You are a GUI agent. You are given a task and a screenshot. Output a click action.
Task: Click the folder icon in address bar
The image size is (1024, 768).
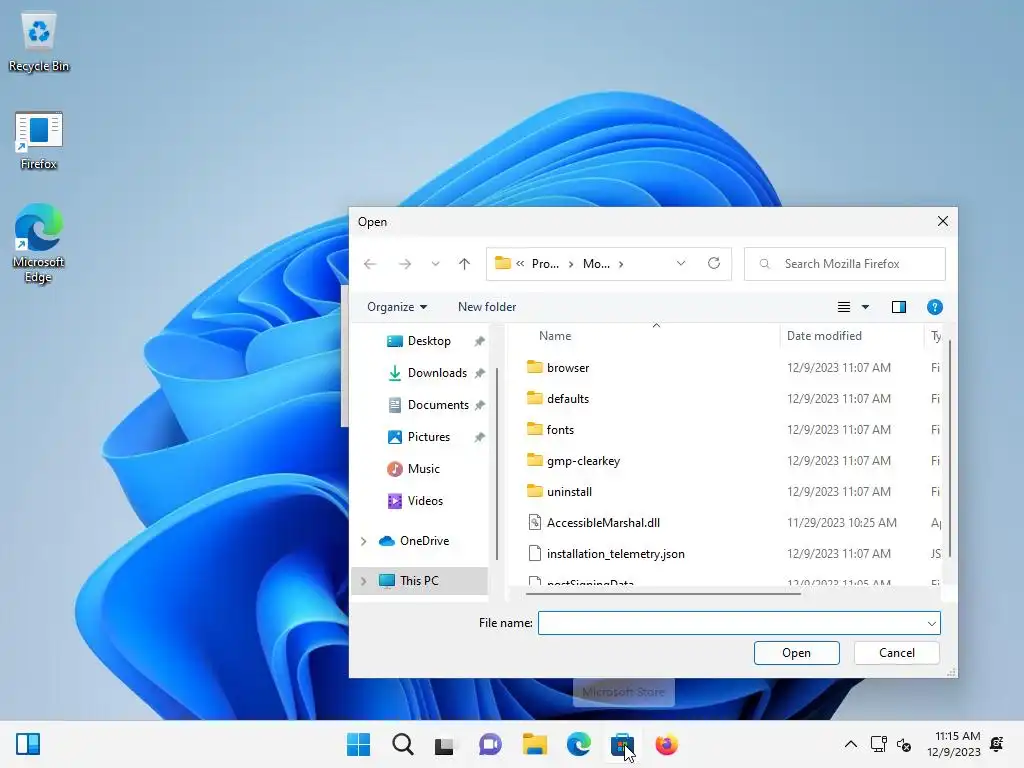pyautogui.click(x=502, y=263)
